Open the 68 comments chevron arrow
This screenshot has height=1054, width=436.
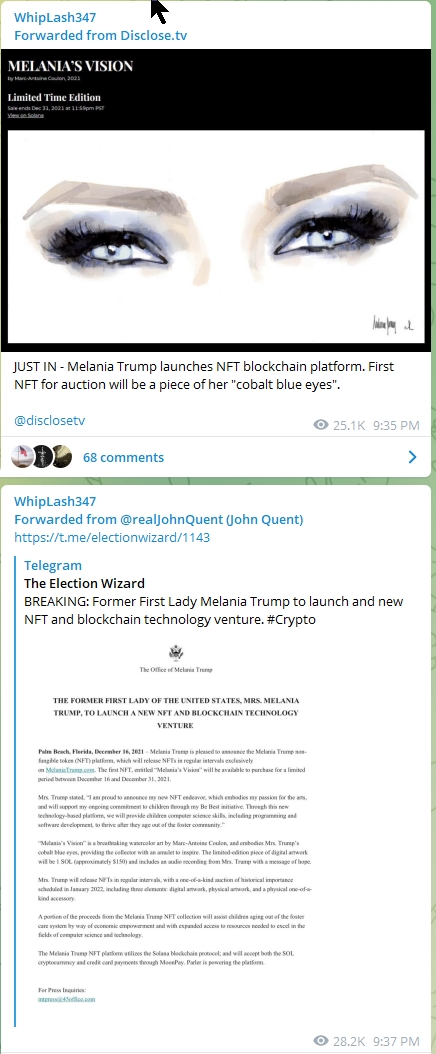pos(412,458)
